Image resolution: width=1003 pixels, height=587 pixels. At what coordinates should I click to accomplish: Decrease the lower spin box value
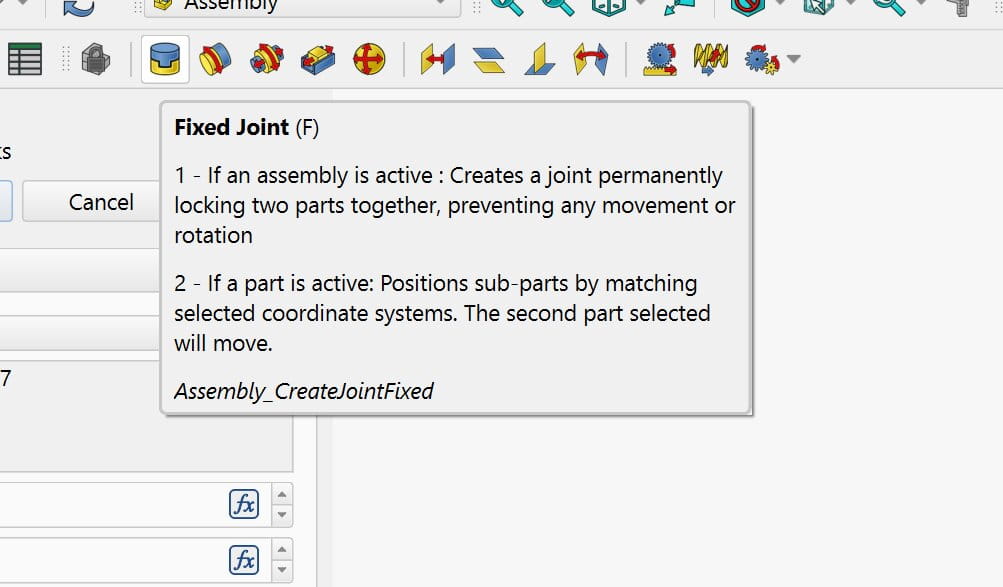[x=283, y=570]
